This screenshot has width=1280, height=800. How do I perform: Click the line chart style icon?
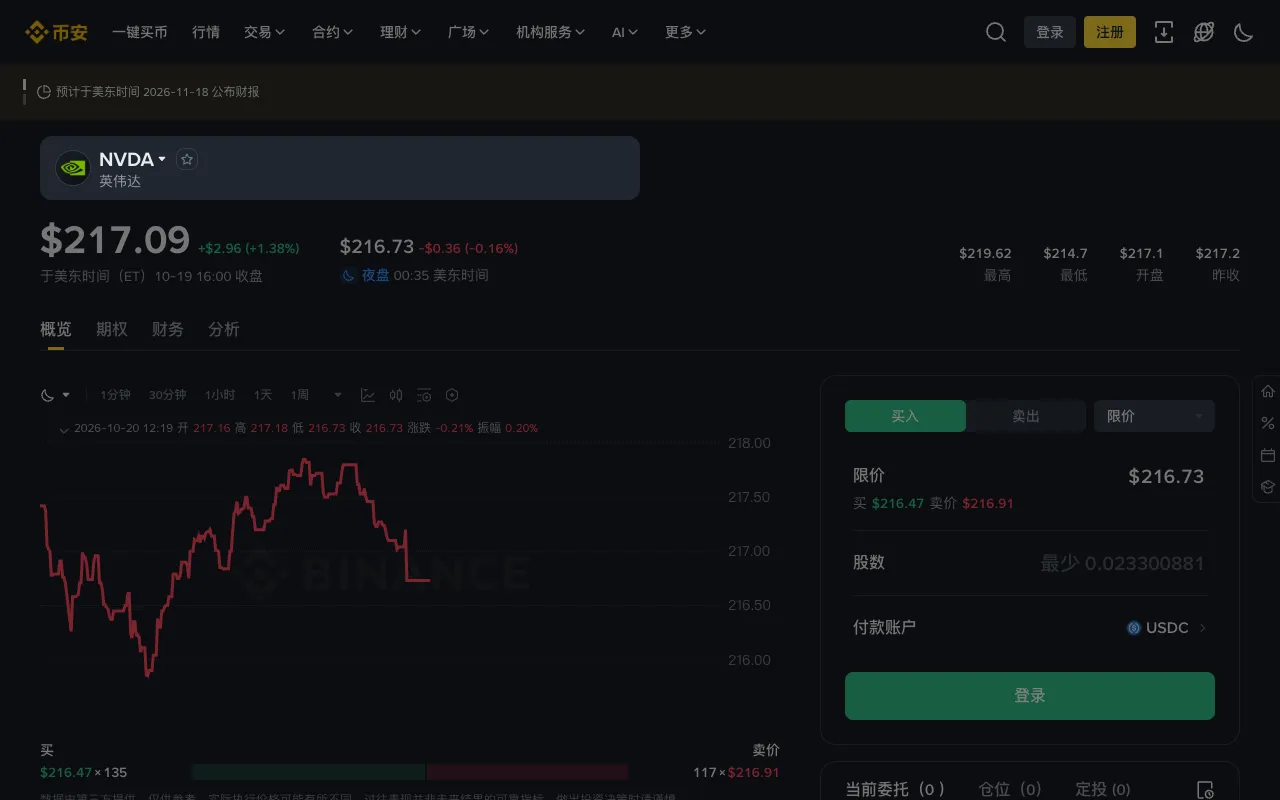tap(368, 395)
